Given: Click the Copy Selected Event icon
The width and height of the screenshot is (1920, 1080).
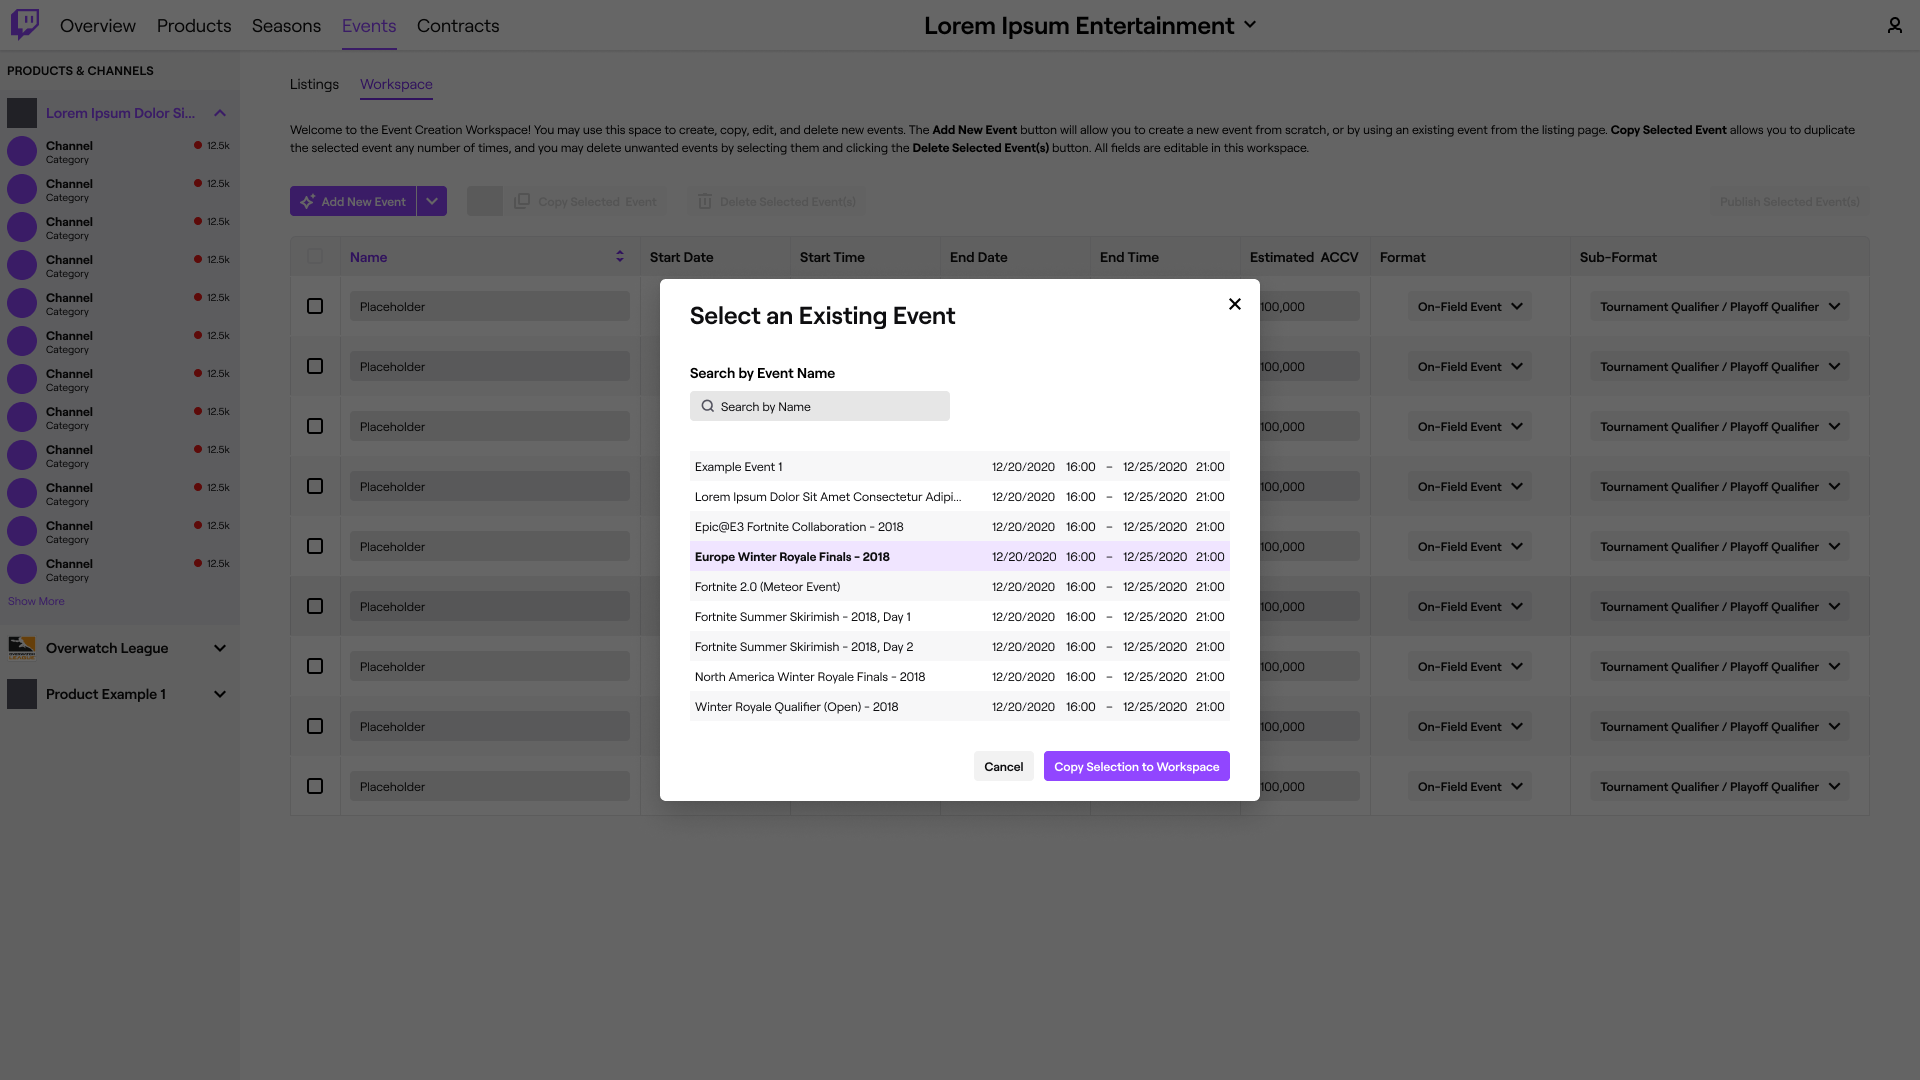Looking at the screenshot, I should pos(521,201).
